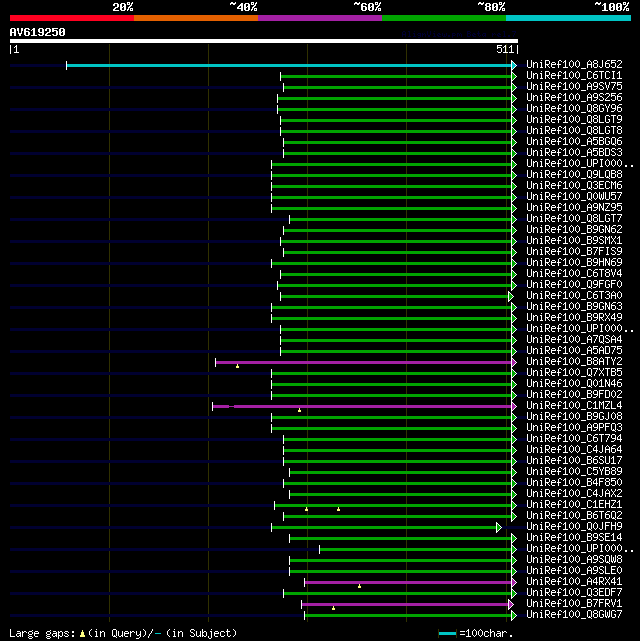
Task: Click the cyan 100char scale legend bar
Action: 447,634
